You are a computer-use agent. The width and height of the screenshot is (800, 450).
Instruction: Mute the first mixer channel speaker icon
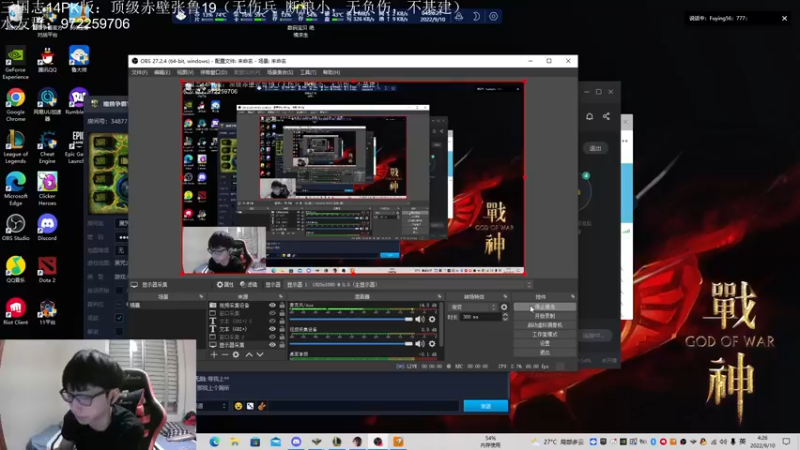(x=419, y=319)
